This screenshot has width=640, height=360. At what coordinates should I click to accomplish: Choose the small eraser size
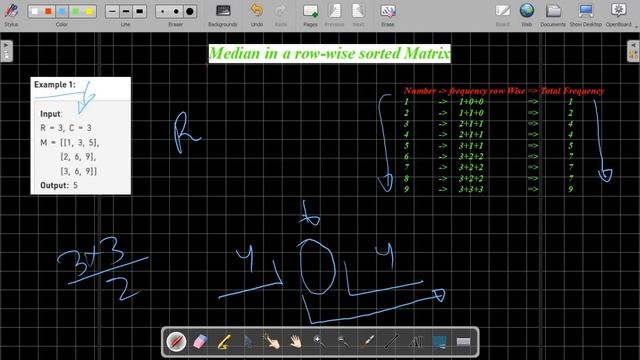pos(162,11)
